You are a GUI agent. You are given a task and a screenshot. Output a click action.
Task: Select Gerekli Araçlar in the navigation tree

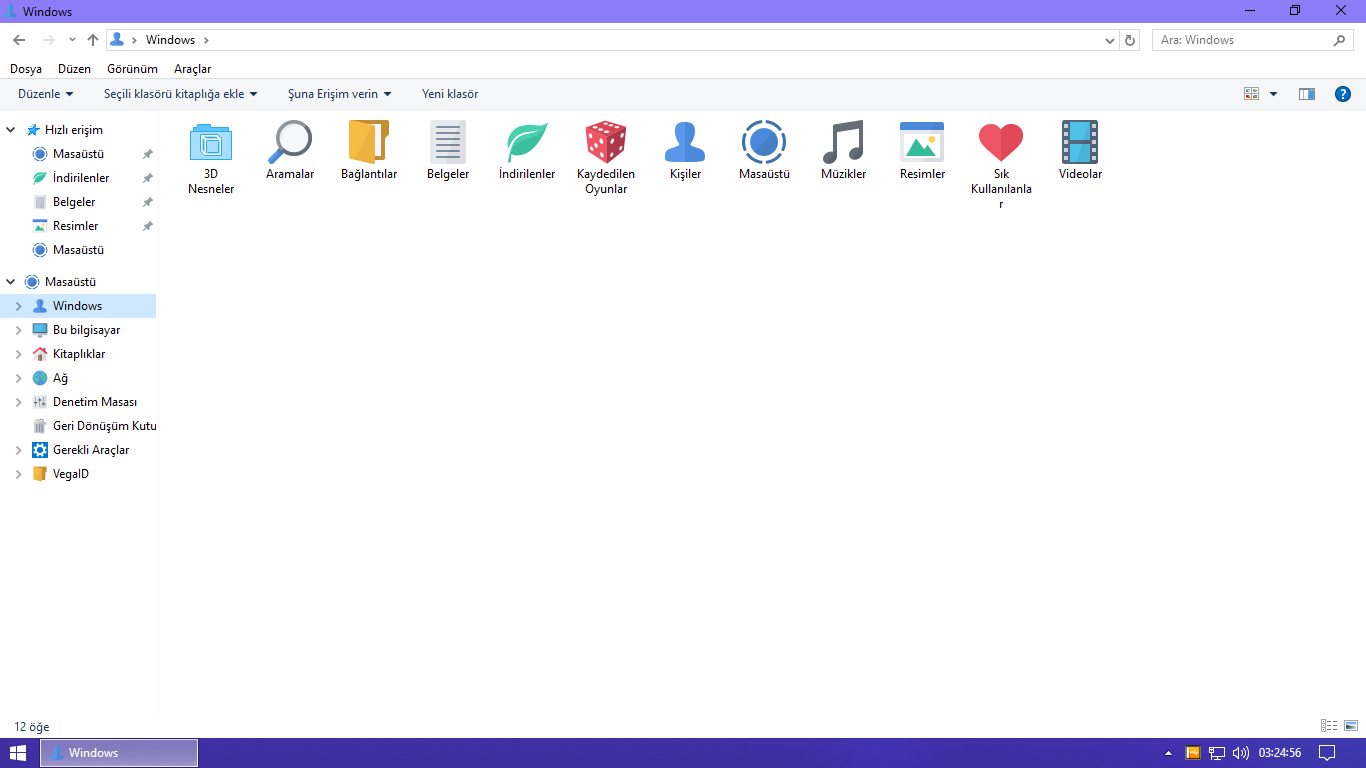[91, 450]
